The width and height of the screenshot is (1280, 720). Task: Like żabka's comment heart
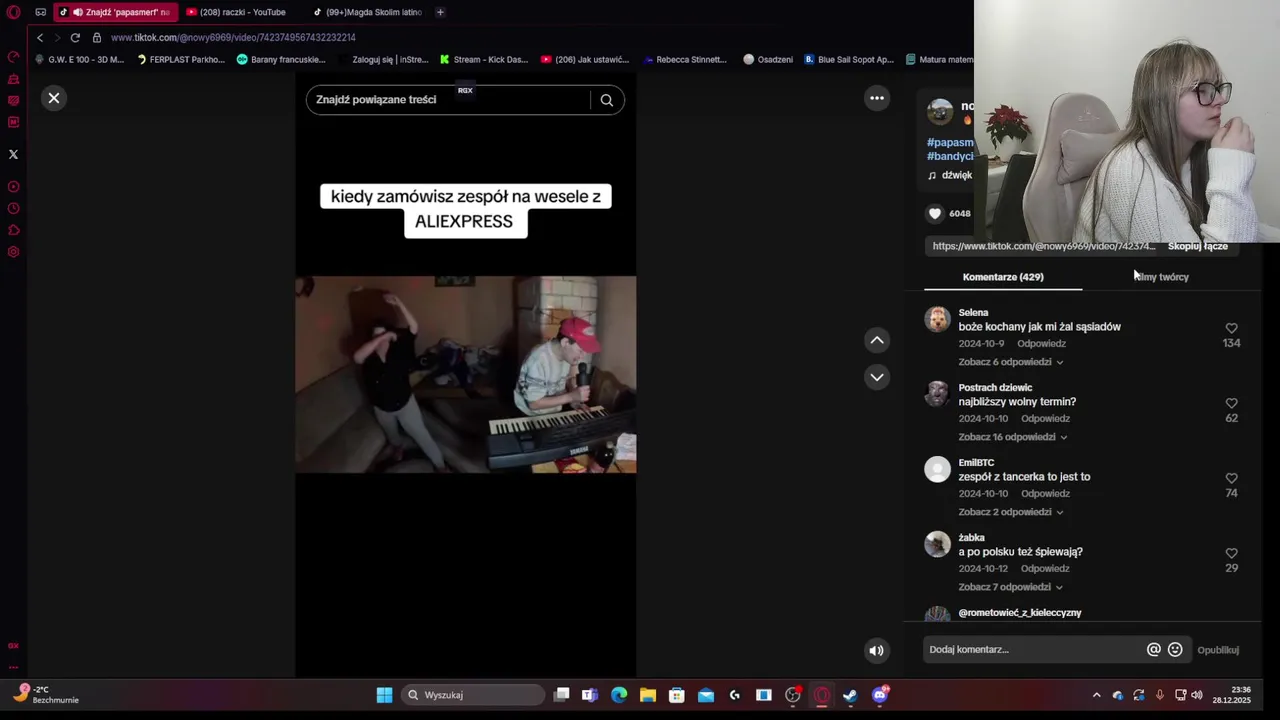point(1231,553)
